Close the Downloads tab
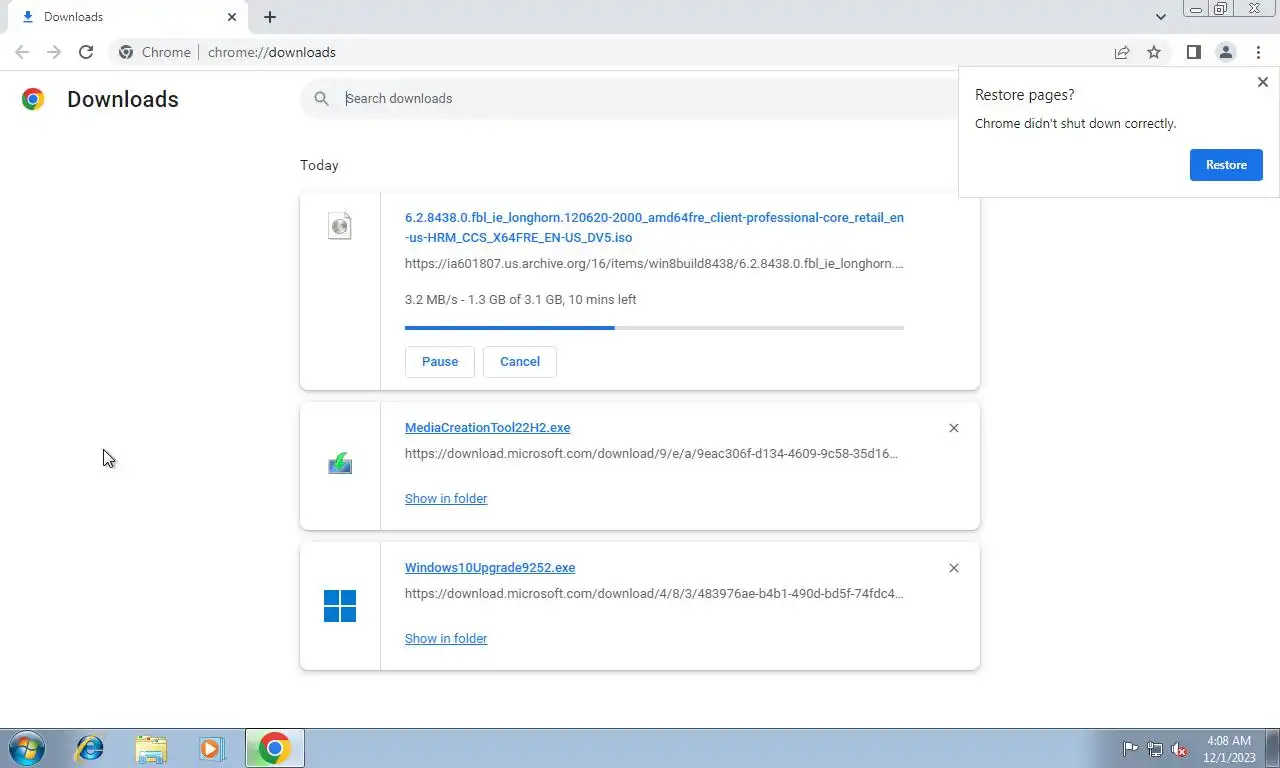The image size is (1280, 768). pos(232,17)
